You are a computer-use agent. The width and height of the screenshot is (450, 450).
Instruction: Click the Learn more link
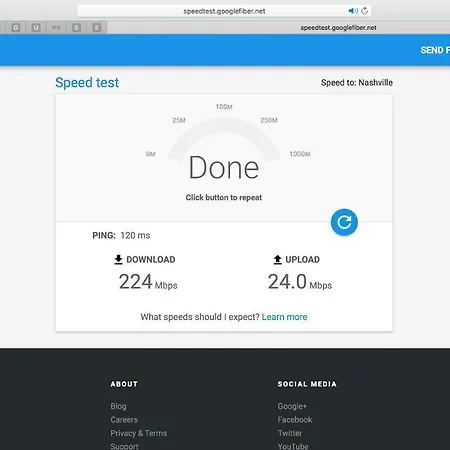pyautogui.click(x=284, y=317)
